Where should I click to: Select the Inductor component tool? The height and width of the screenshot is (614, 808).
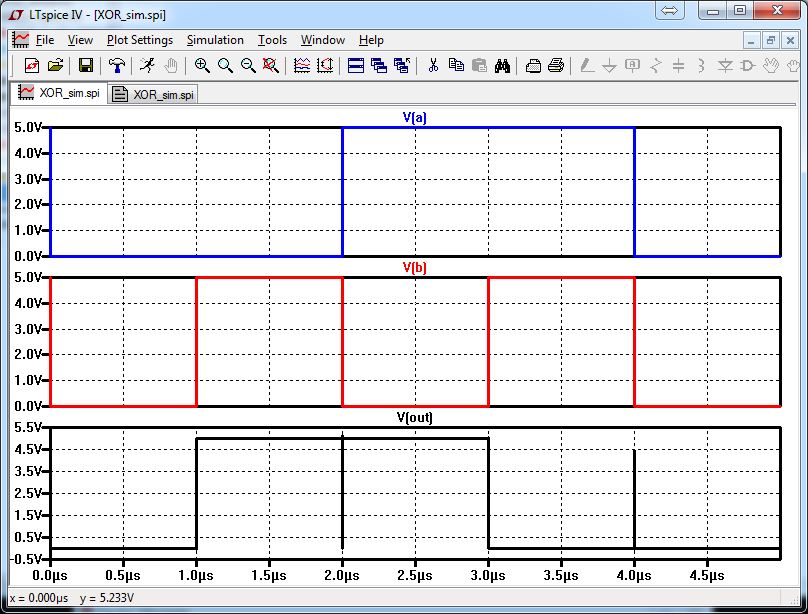pyautogui.click(x=701, y=65)
